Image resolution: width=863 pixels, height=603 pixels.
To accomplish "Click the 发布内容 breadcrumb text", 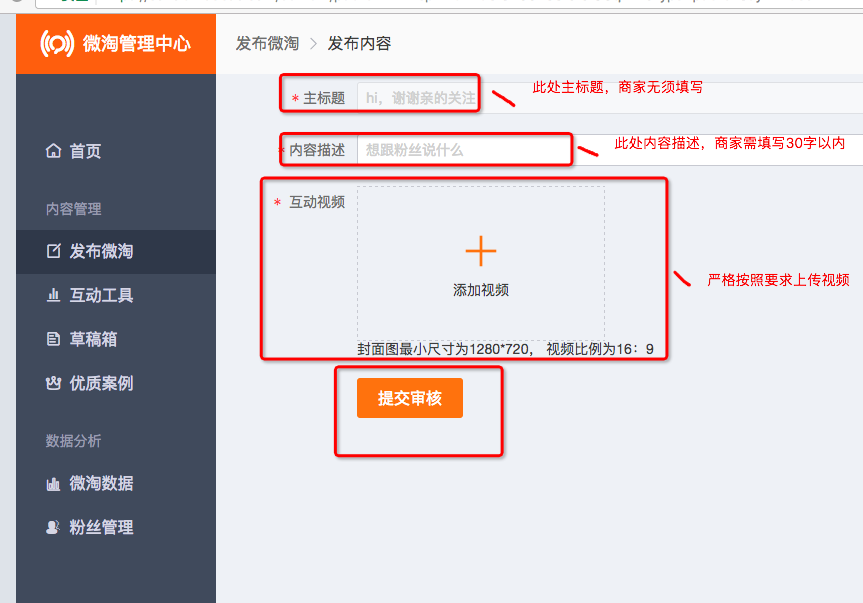I will point(359,43).
